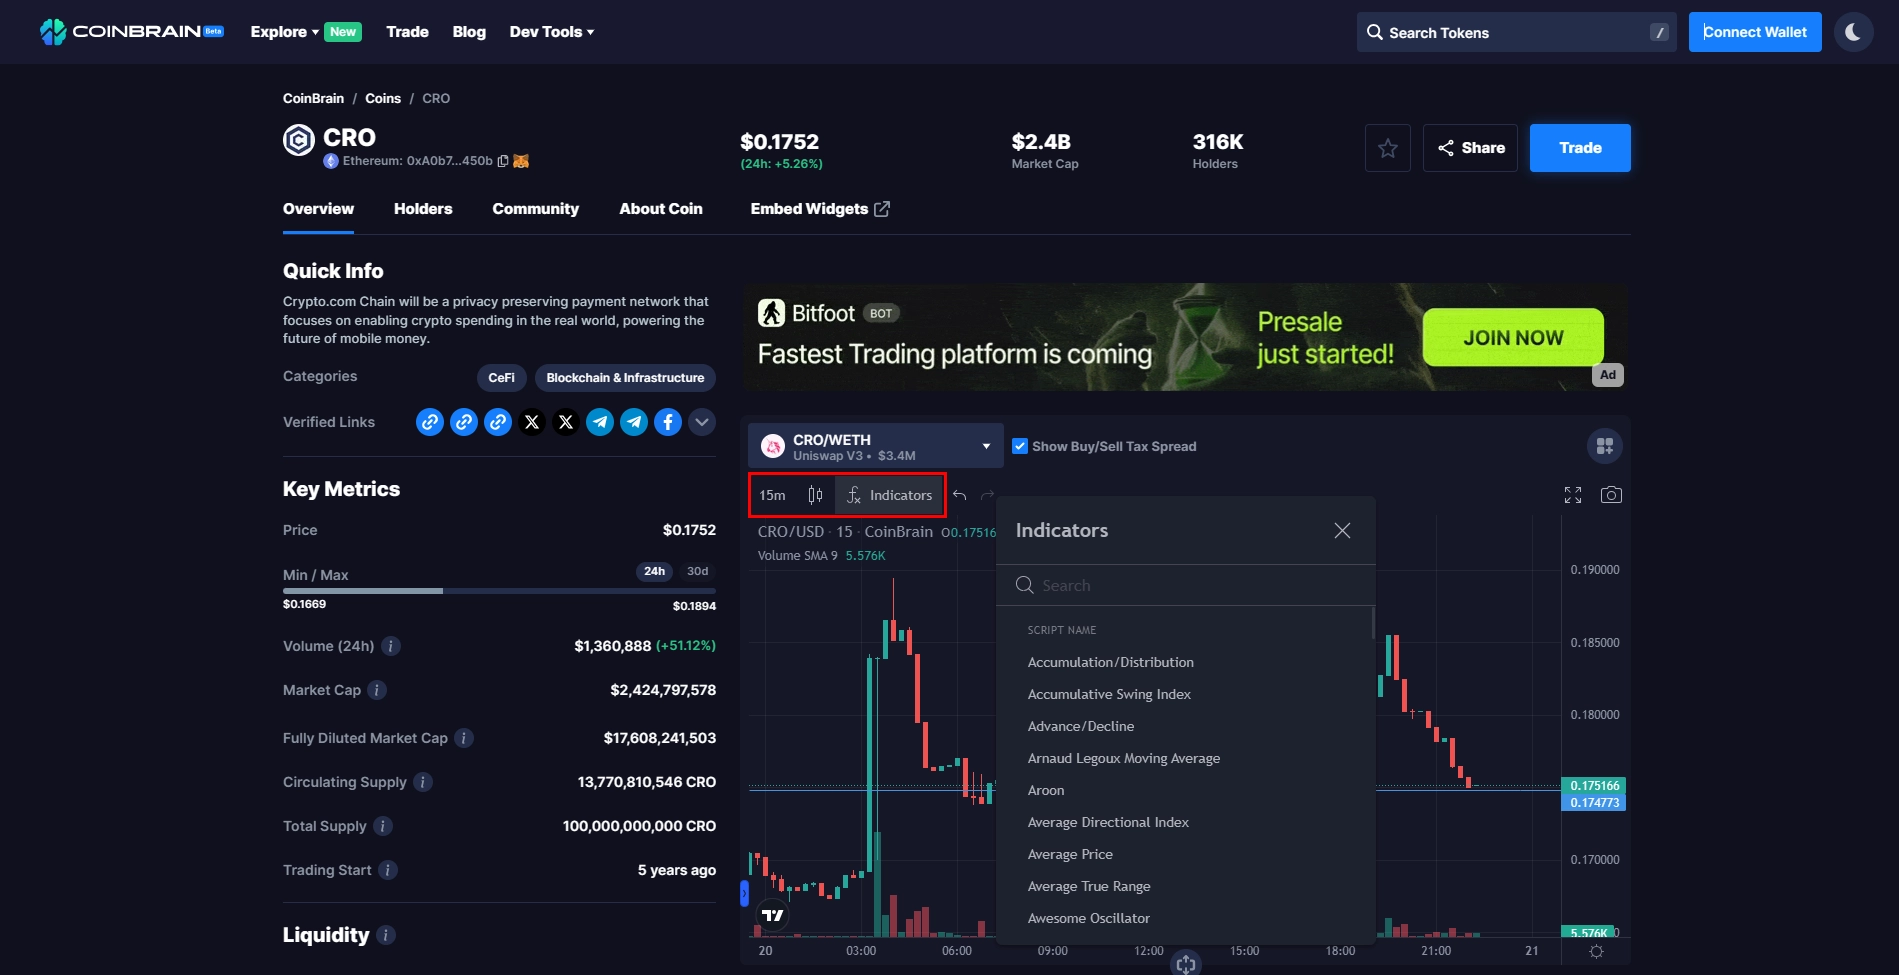Screen dimensions: 1899x975
Task: Select the CeFi category tag
Action: point(501,378)
